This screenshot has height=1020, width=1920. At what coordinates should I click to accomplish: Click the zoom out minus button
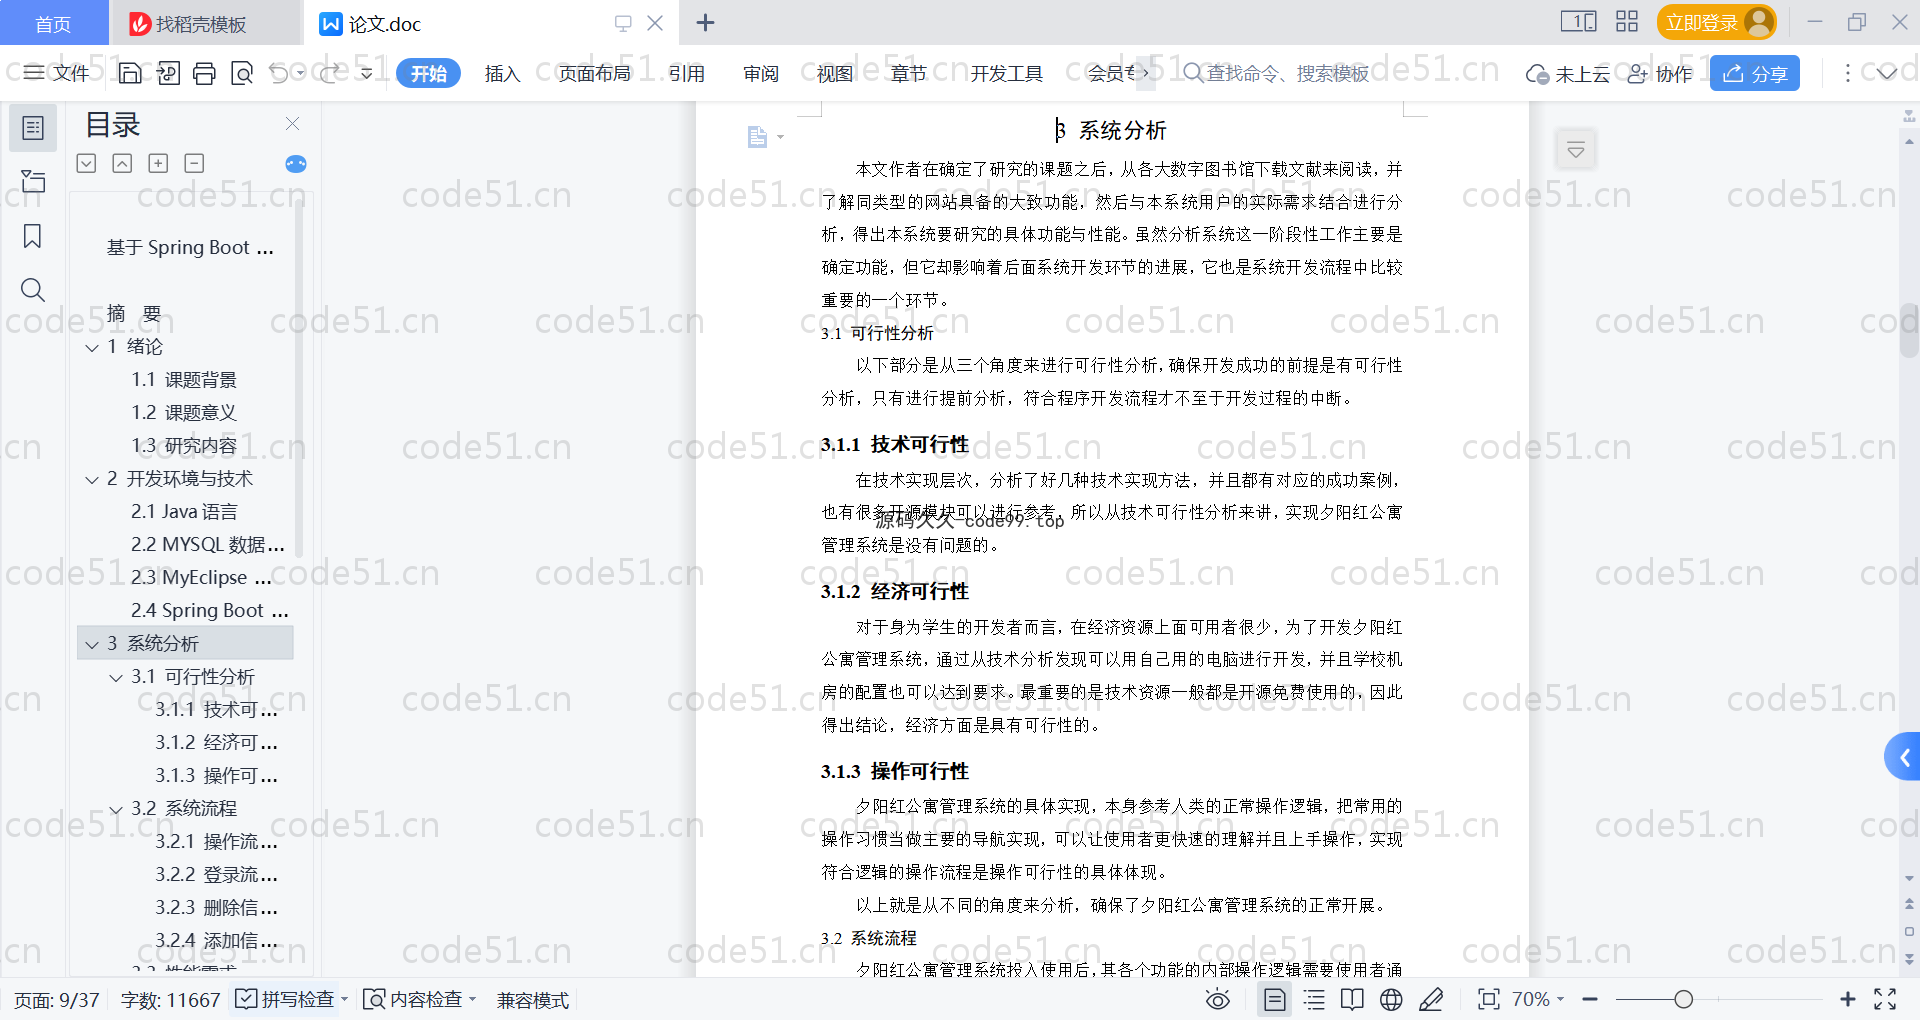[x=1590, y=999]
